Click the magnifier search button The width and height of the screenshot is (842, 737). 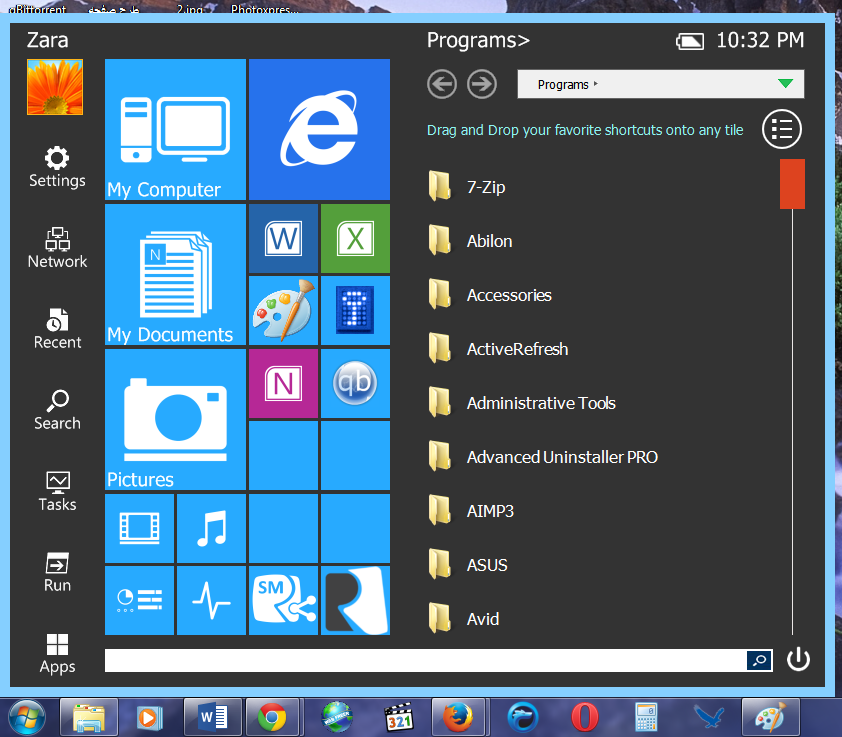click(759, 660)
